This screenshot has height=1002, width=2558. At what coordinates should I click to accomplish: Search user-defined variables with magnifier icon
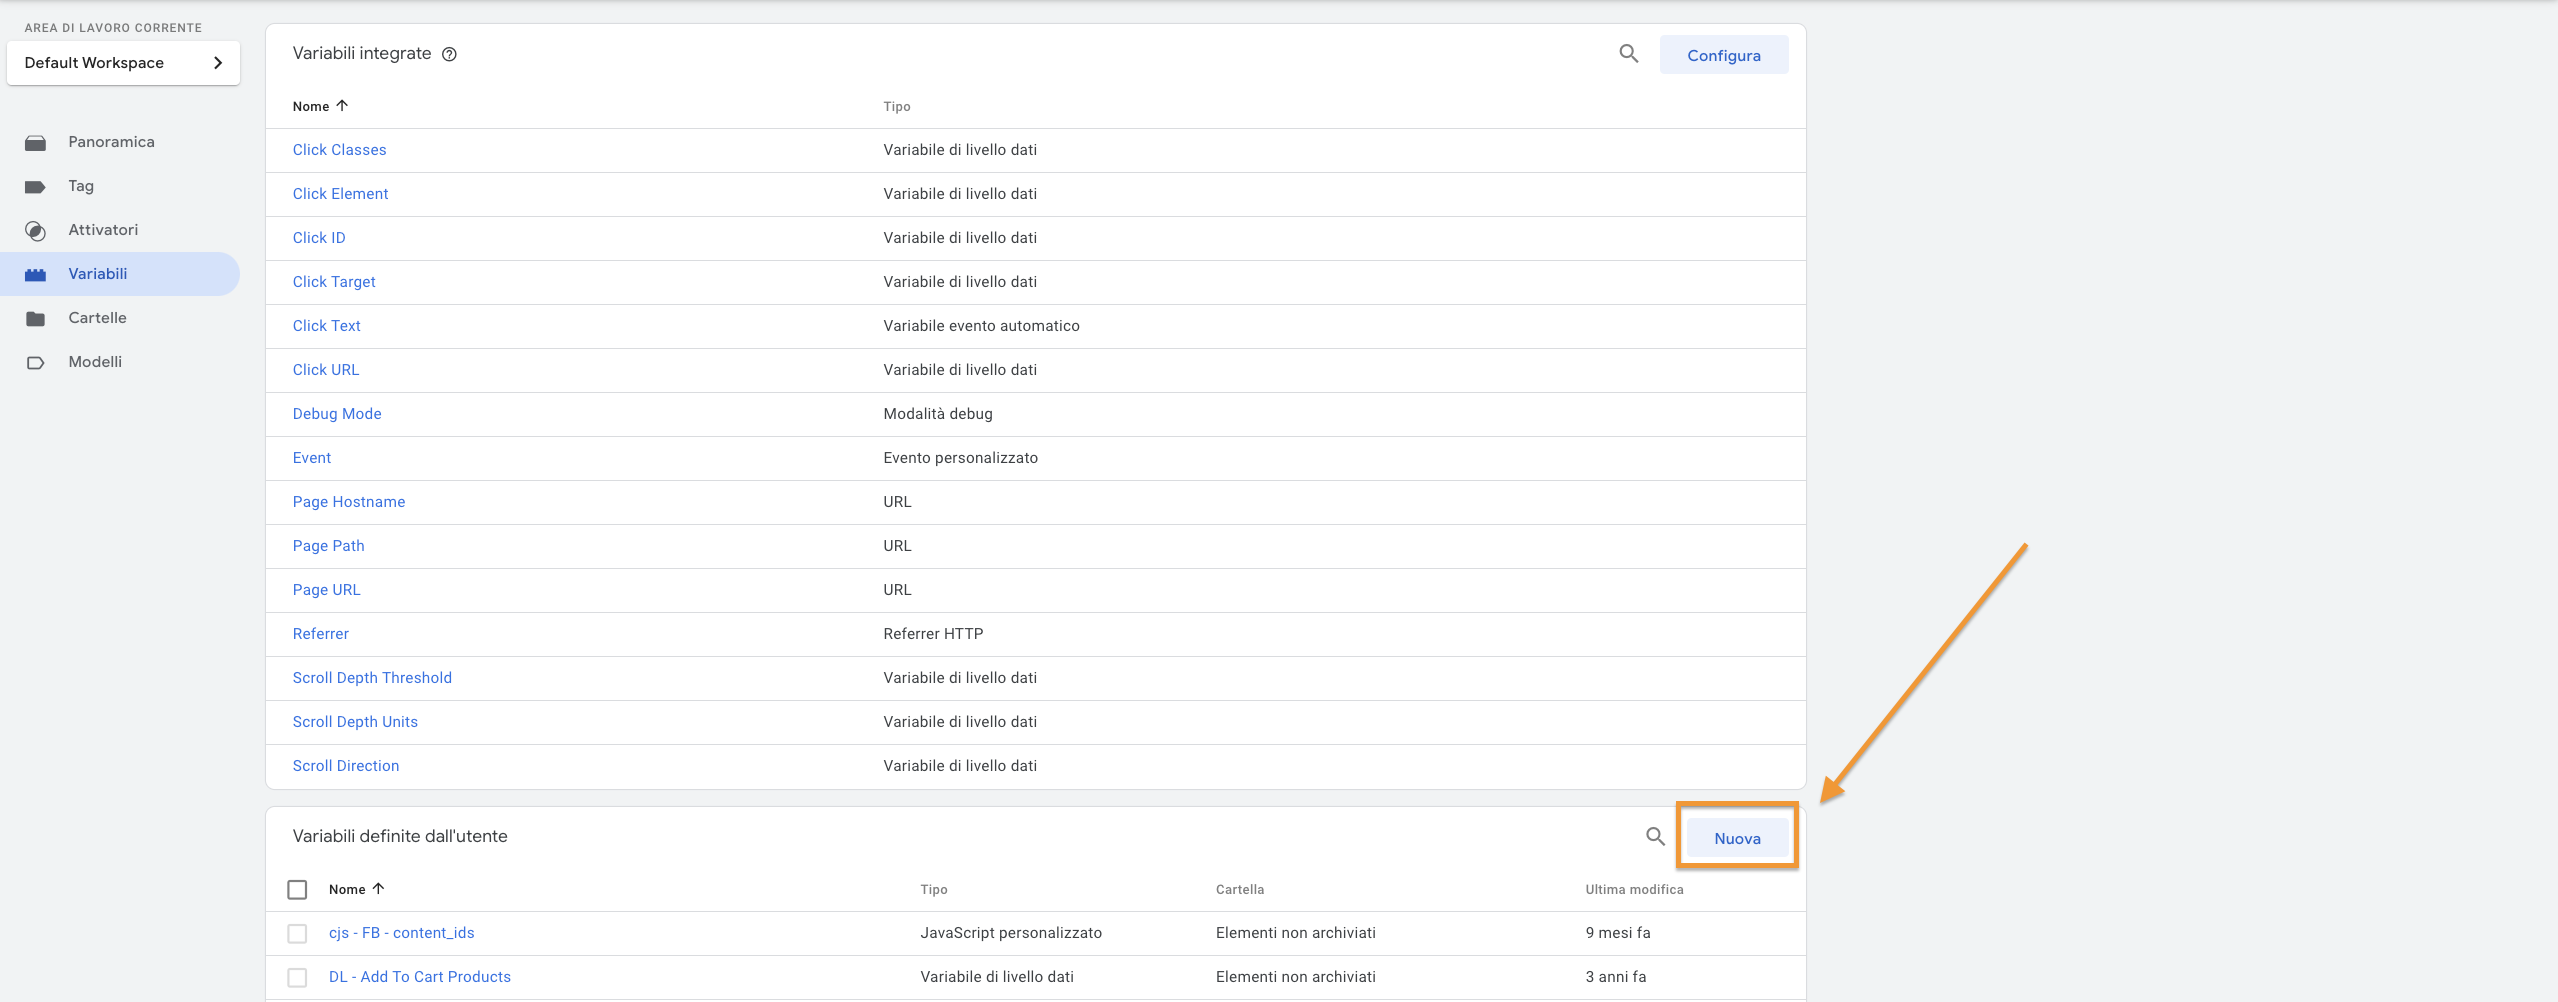(x=1656, y=836)
